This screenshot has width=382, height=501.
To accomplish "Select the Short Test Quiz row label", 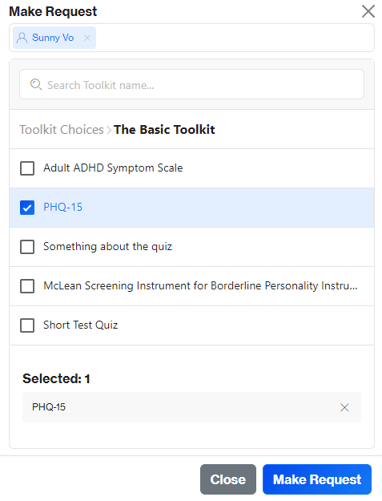I will pos(81,325).
